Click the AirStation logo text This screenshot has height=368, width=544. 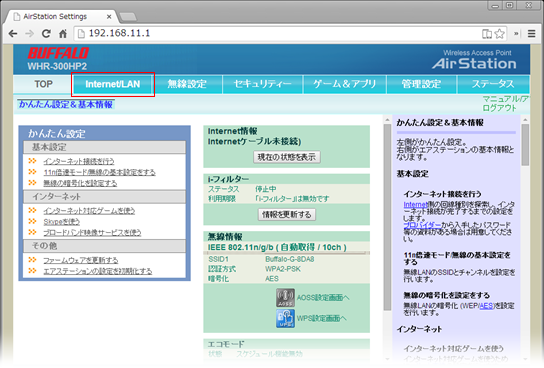(474, 63)
